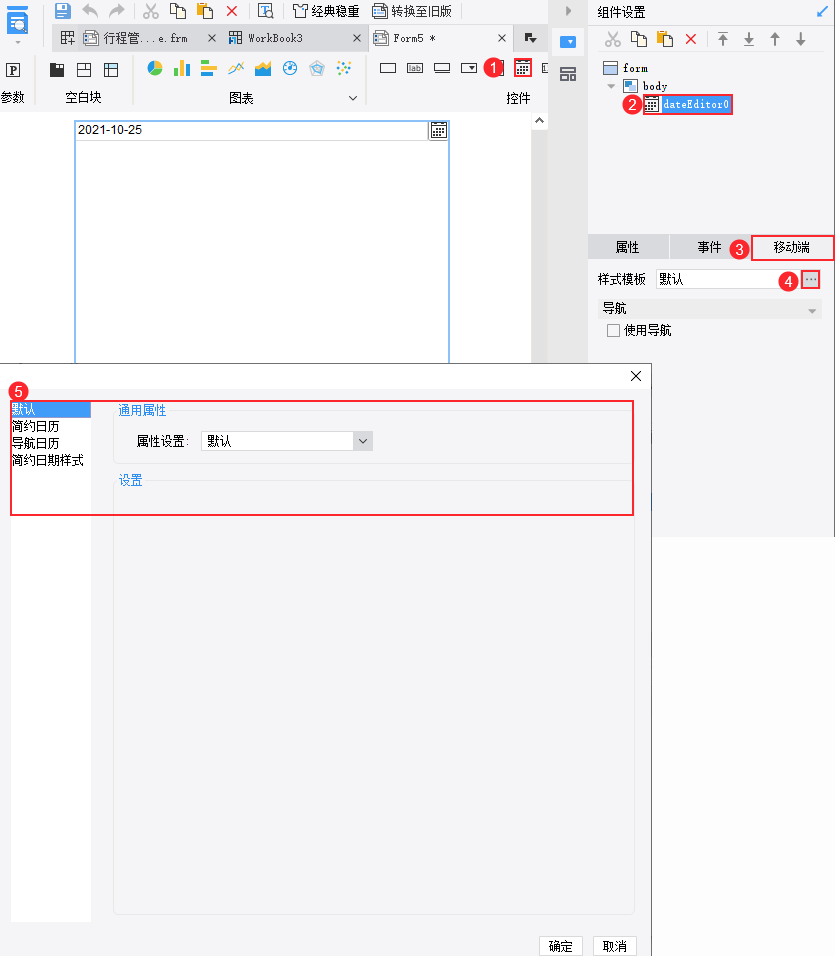The height and width of the screenshot is (956, 835).
Task: Click the 确定 button
Action: (561, 946)
